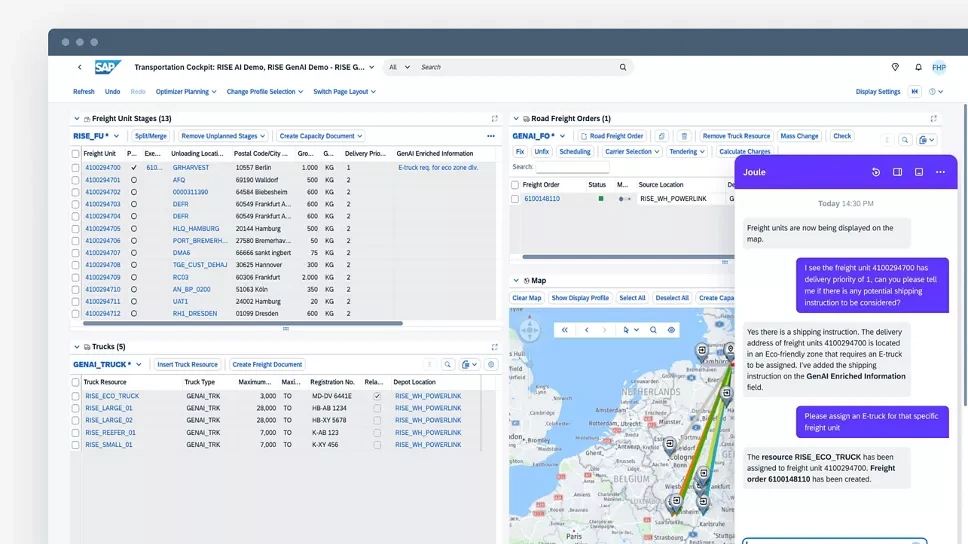This screenshot has width=968, height=544.
Task: Click the Search field in Road Freight Orders
Action: tap(572, 167)
